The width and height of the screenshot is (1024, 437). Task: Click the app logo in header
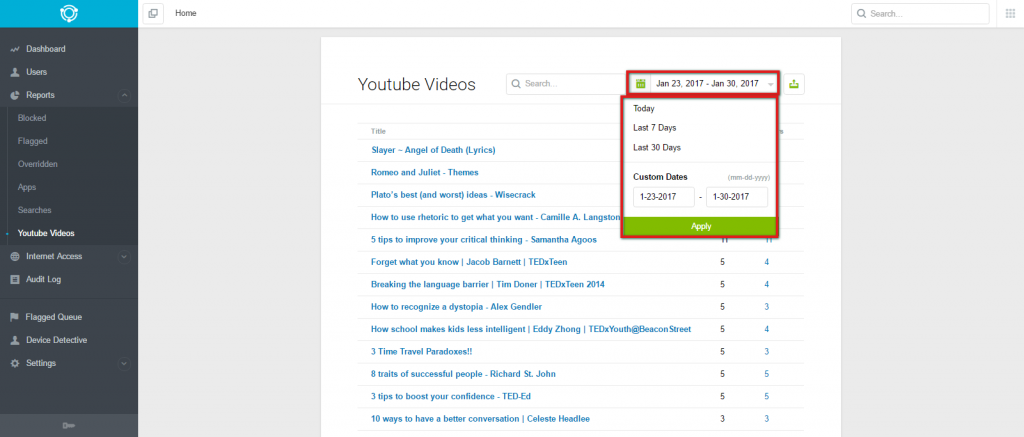click(x=69, y=13)
